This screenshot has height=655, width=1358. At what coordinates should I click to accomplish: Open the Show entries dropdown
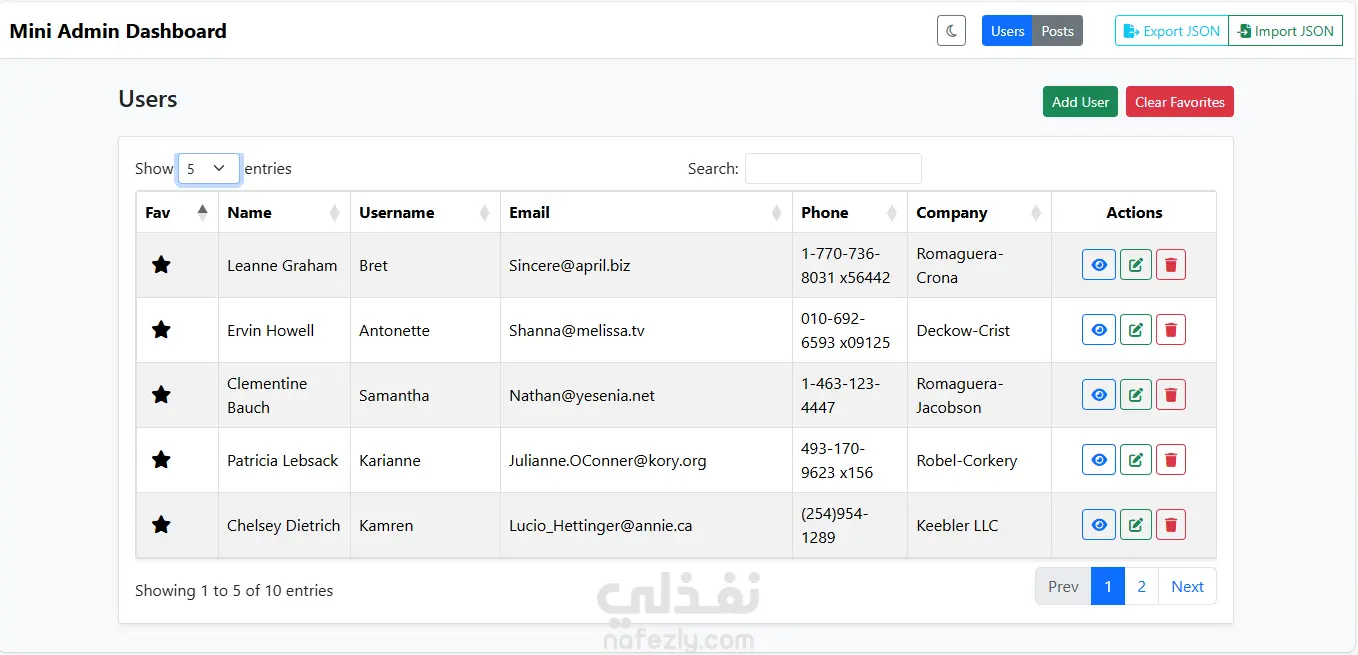coord(208,169)
